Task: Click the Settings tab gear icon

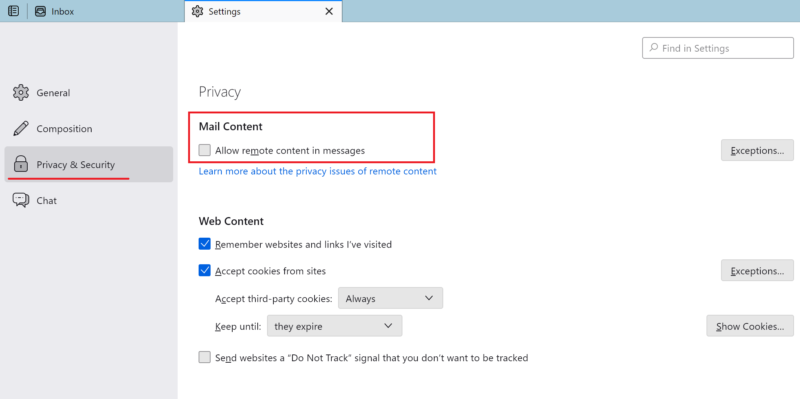Action: coord(197,11)
